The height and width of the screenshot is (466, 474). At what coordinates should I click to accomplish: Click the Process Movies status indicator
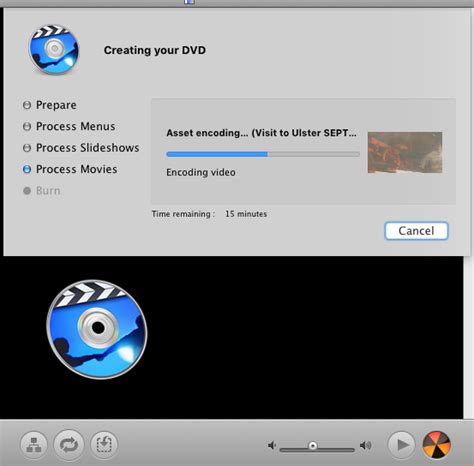click(x=27, y=169)
